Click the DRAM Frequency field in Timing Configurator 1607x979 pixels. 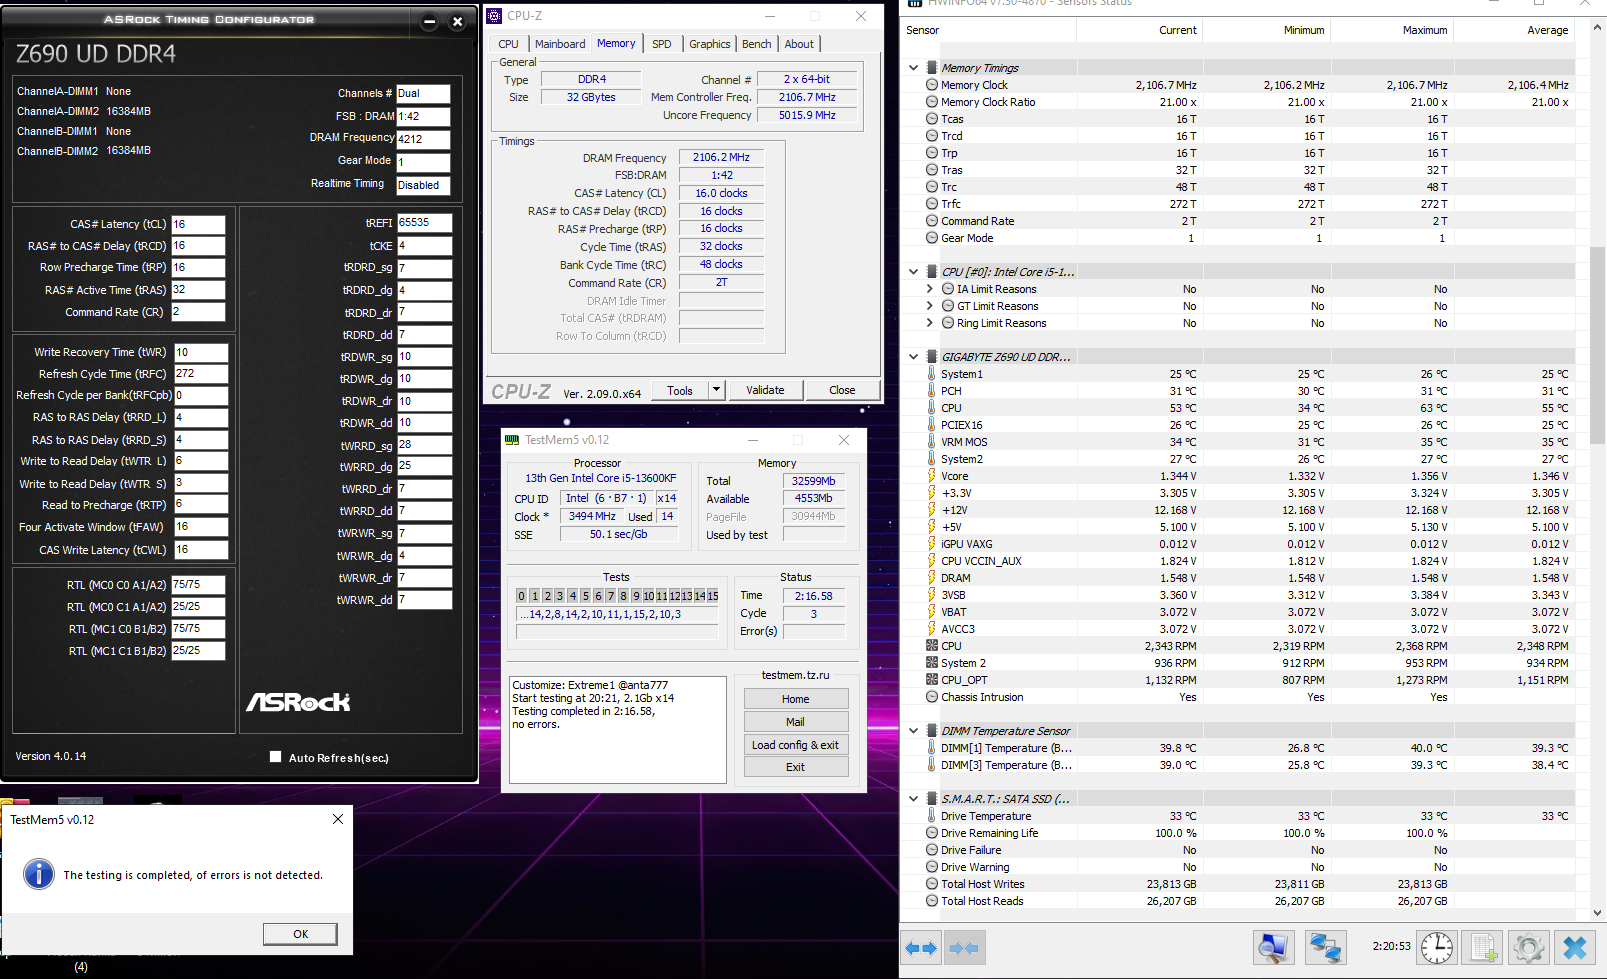click(x=423, y=139)
